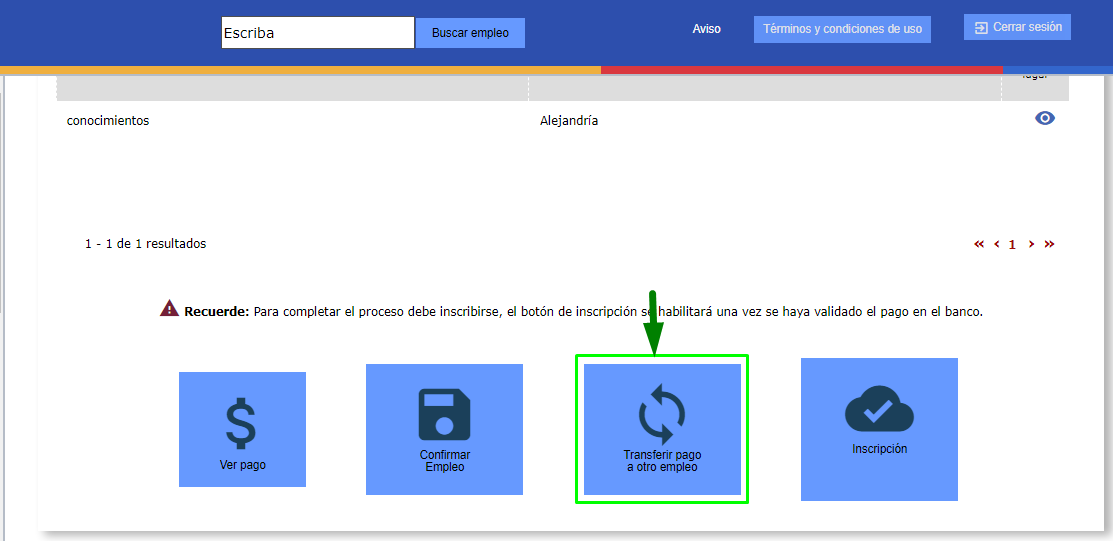Select page number 1 in pagination

click(x=1012, y=244)
